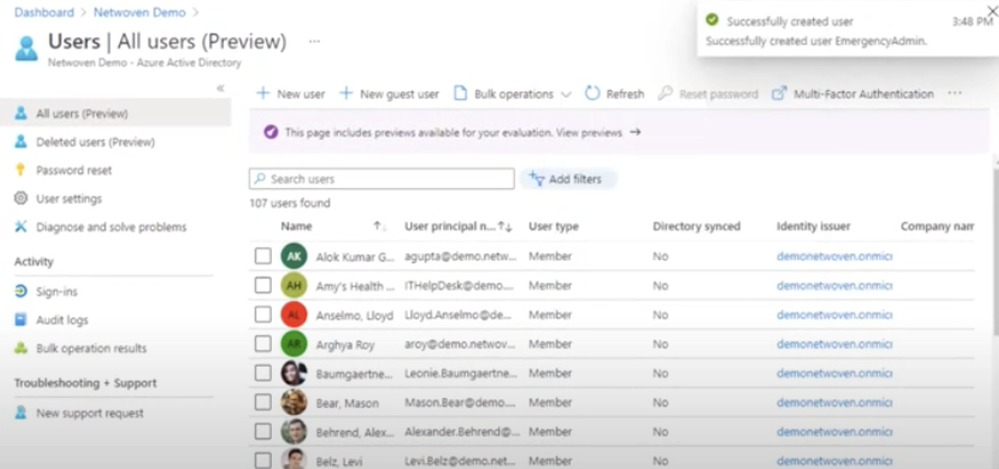The image size is (999, 469).
Task: Click the Audit logs icon
Action: [21, 320]
